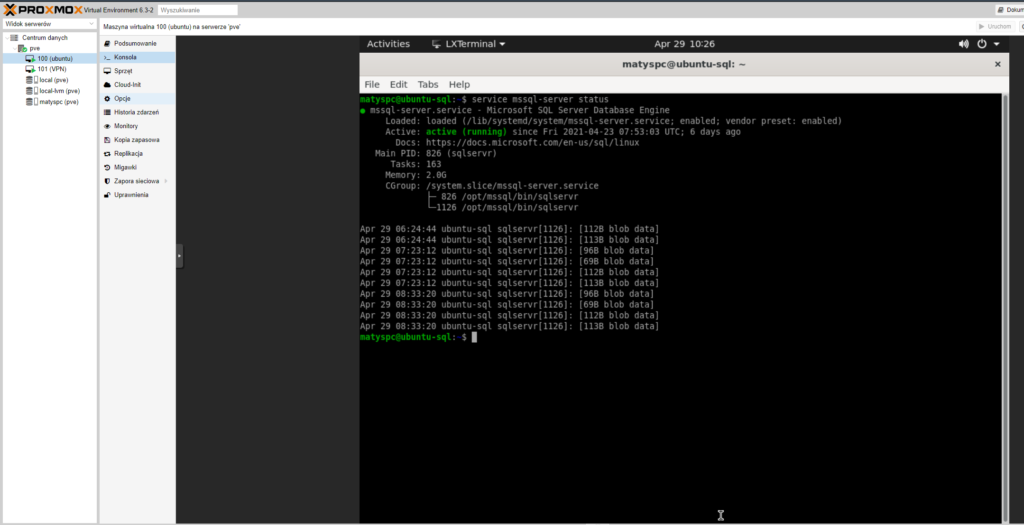Open Cloud-Init via its cloud icon

107,85
